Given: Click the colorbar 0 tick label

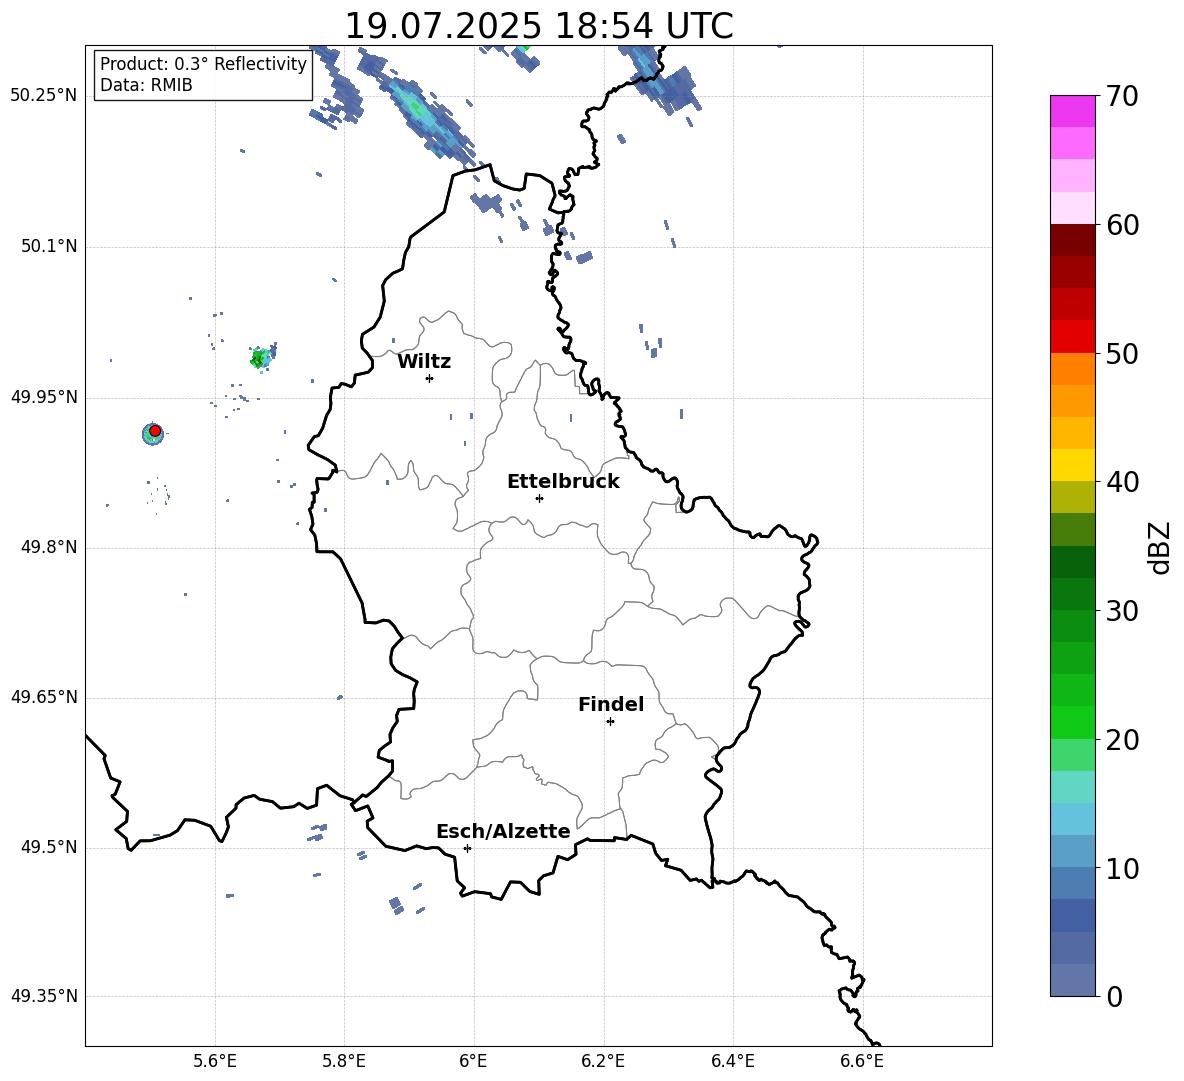Looking at the screenshot, I should (1114, 996).
